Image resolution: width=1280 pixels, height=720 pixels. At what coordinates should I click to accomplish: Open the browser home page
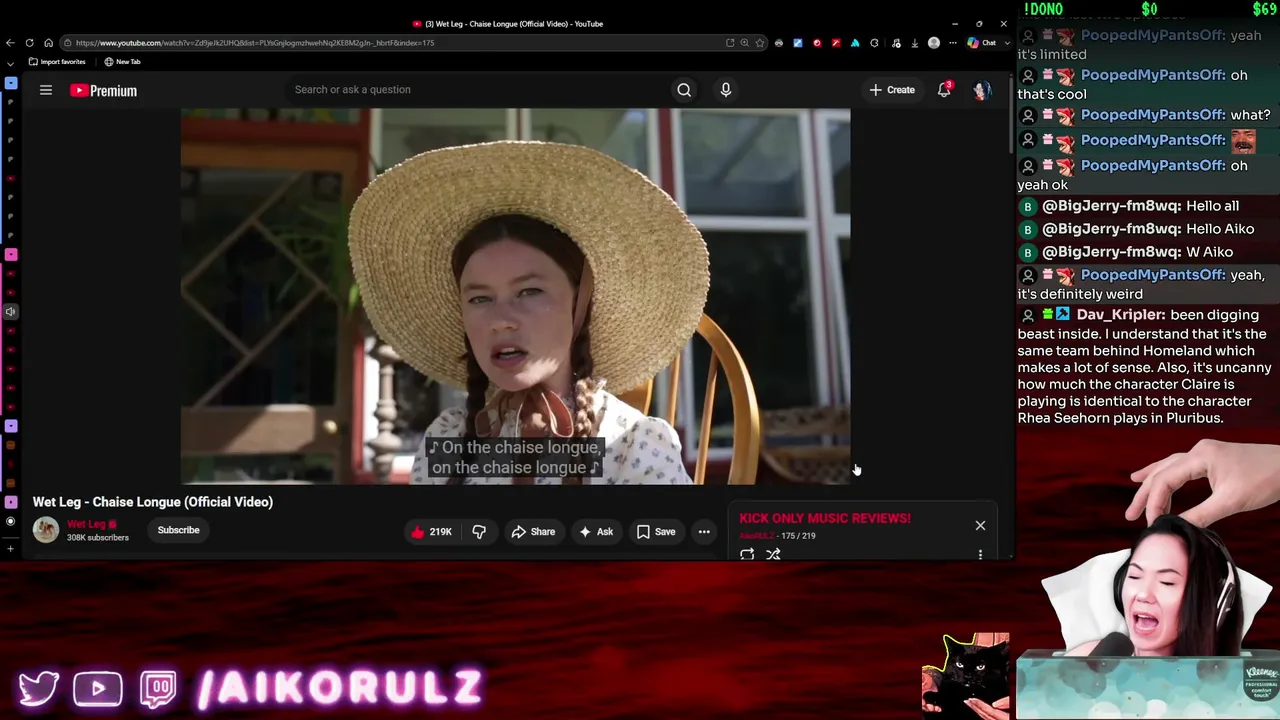coord(48,43)
